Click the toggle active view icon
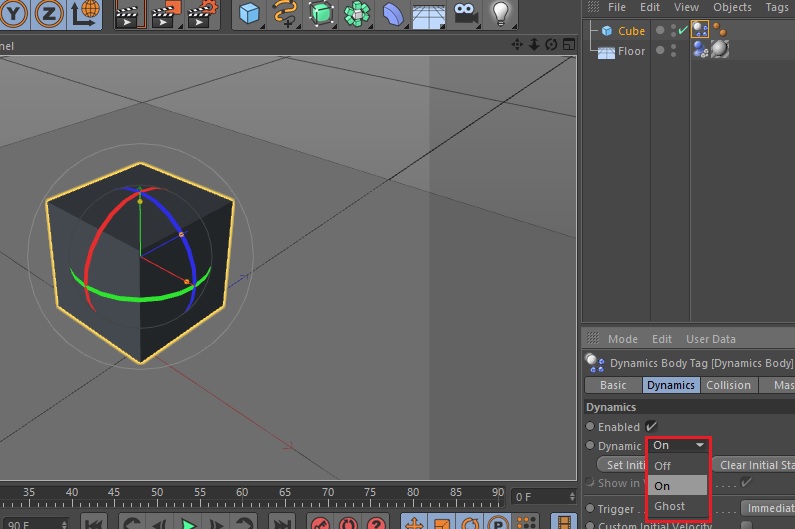Viewport: 795px width, 529px height. (569, 45)
